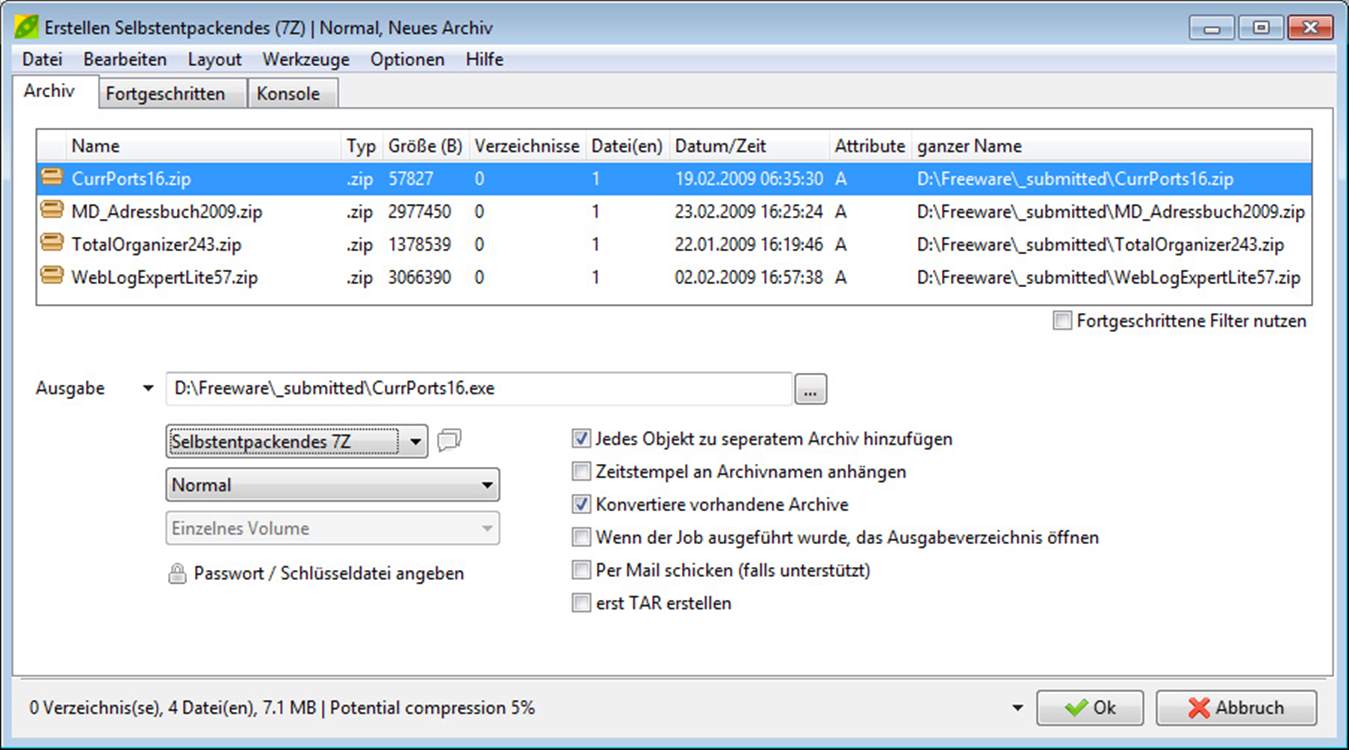Viewport: 1349px width, 750px height.
Task: Click the padlock icon for password
Action: [177, 574]
